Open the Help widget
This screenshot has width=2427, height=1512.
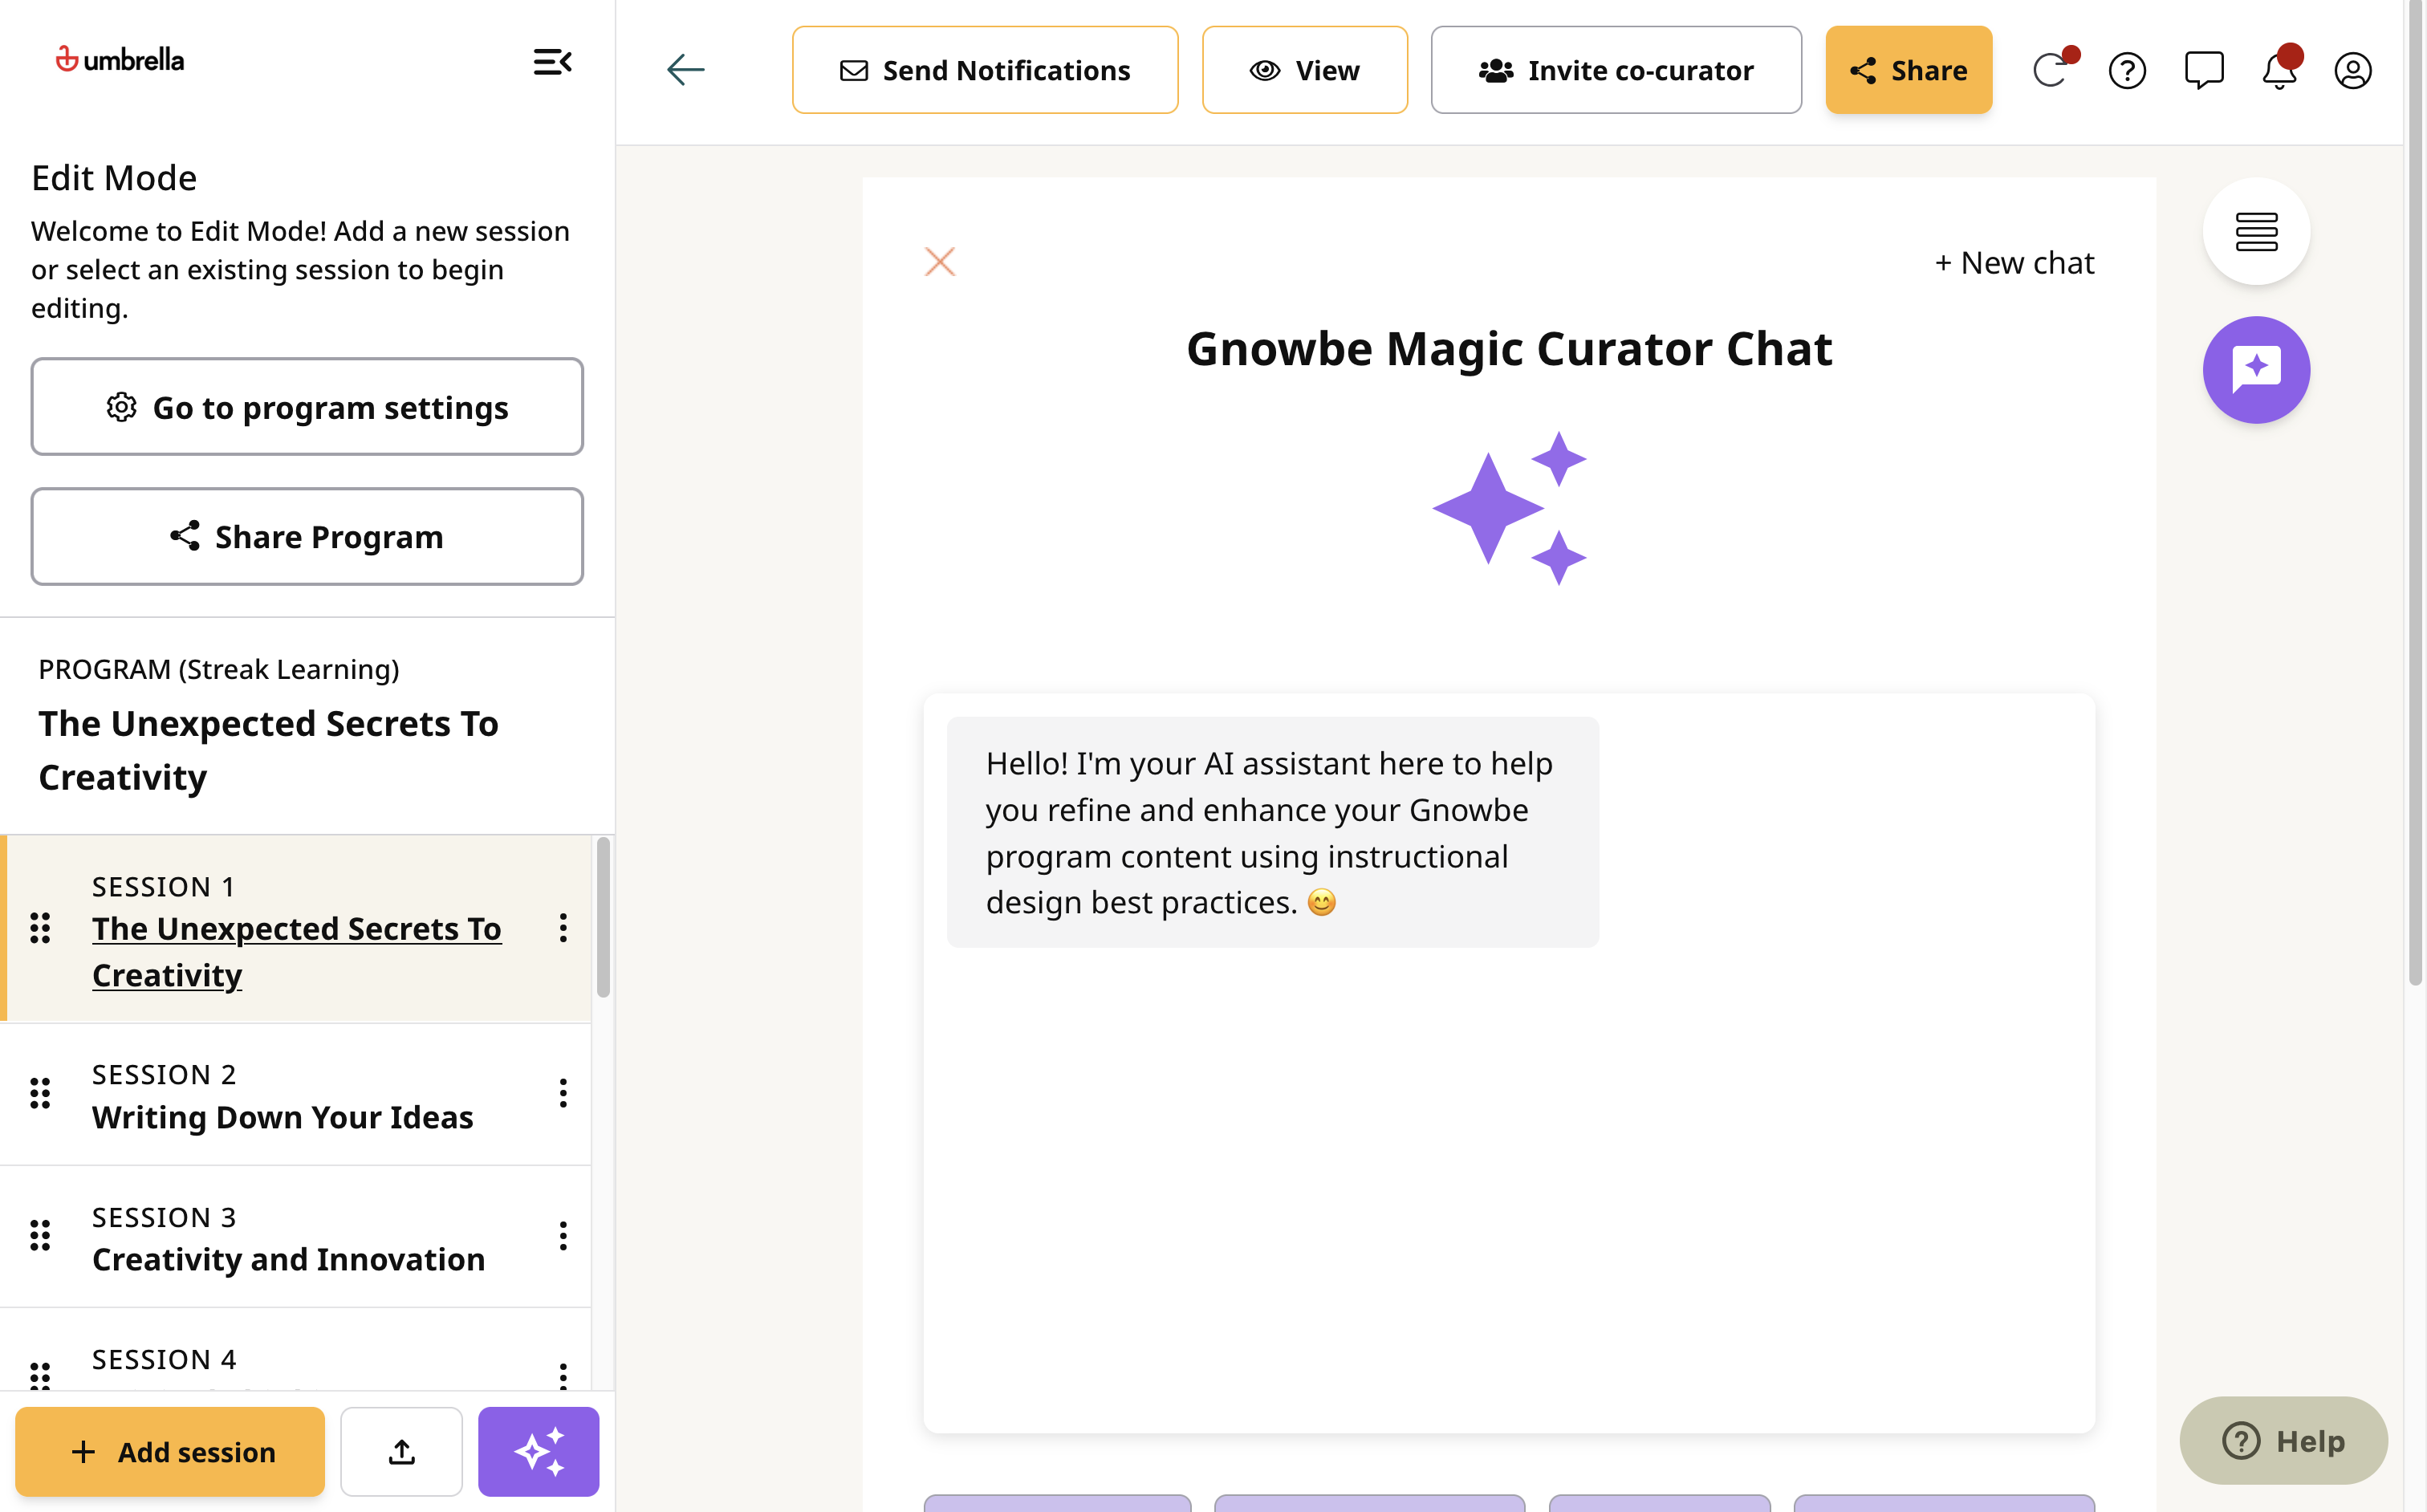click(x=2283, y=1440)
